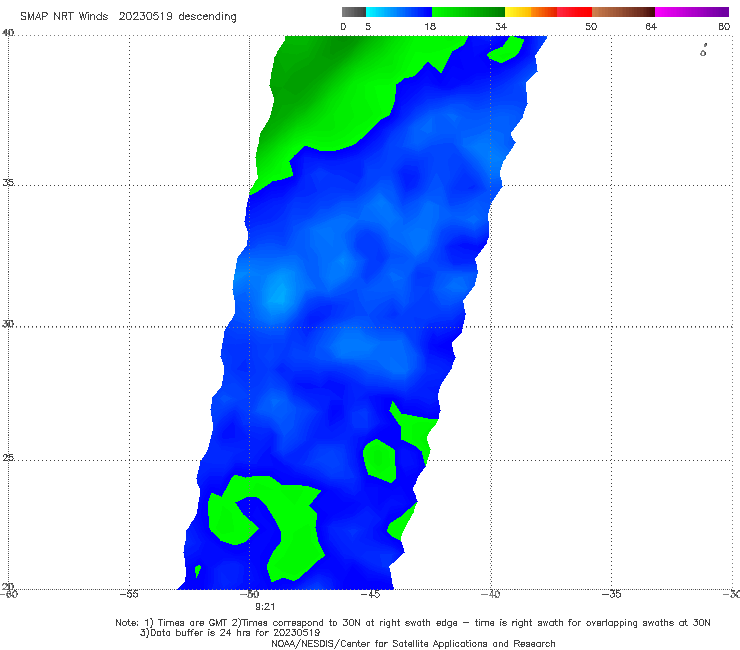Click the color bar label '18'
The image size is (740, 650).
click(x=430, y=26)
